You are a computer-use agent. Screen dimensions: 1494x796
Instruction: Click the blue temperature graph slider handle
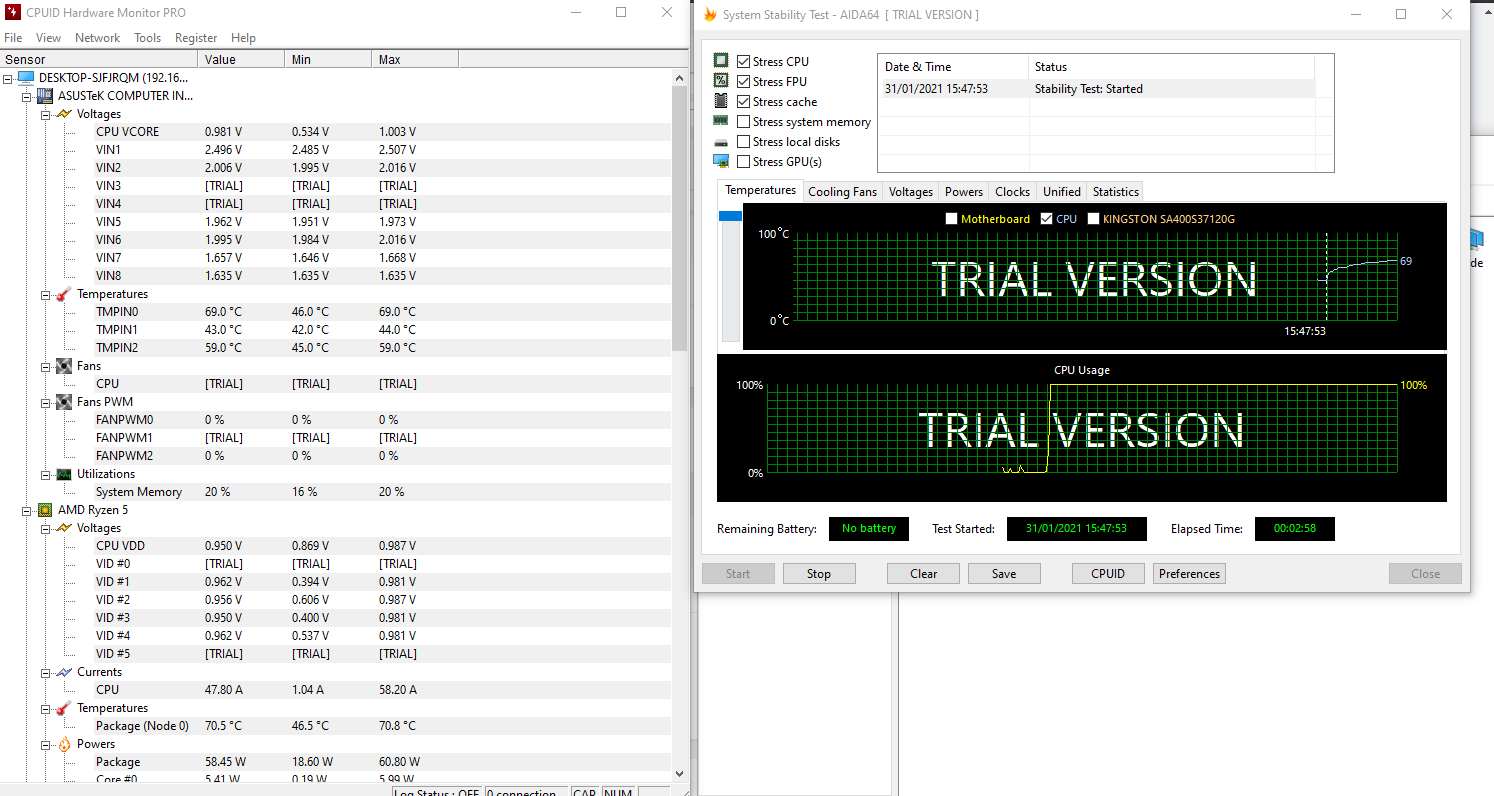(731, 216)
